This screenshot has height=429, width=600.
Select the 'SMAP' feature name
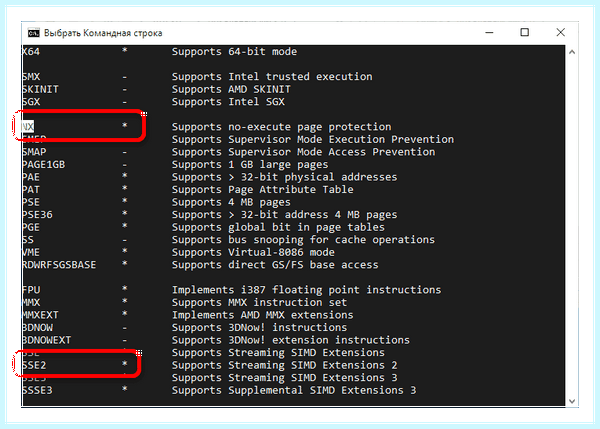coord(34,152)
